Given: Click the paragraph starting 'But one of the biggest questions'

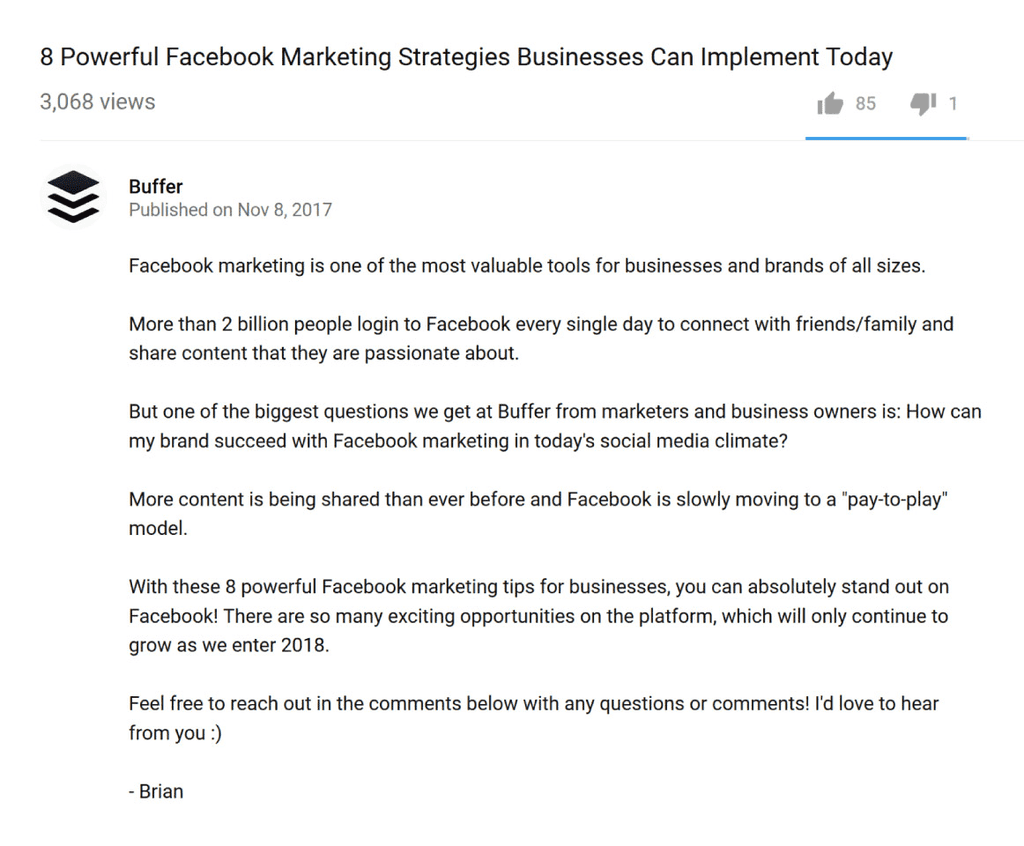Looking at the screenshot, I should point(555,426).
